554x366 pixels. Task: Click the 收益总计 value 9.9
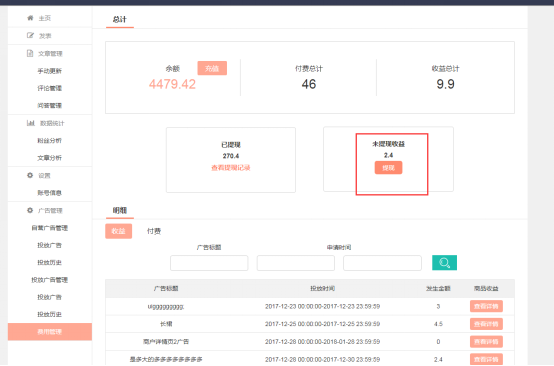click(x=446, y=84)
